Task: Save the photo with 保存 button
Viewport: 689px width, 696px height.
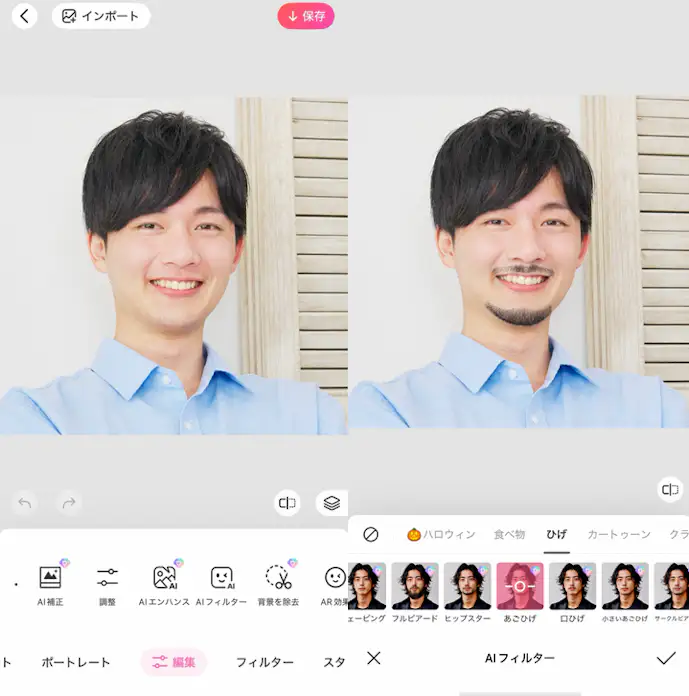Action: pos(306,16)
